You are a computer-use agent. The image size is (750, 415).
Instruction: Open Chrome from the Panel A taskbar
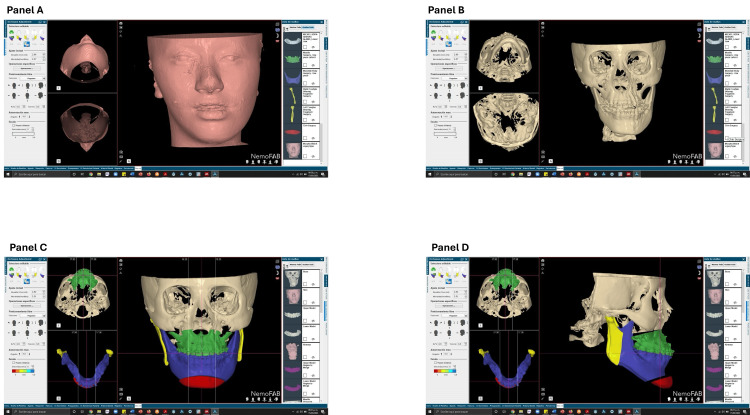91,174
